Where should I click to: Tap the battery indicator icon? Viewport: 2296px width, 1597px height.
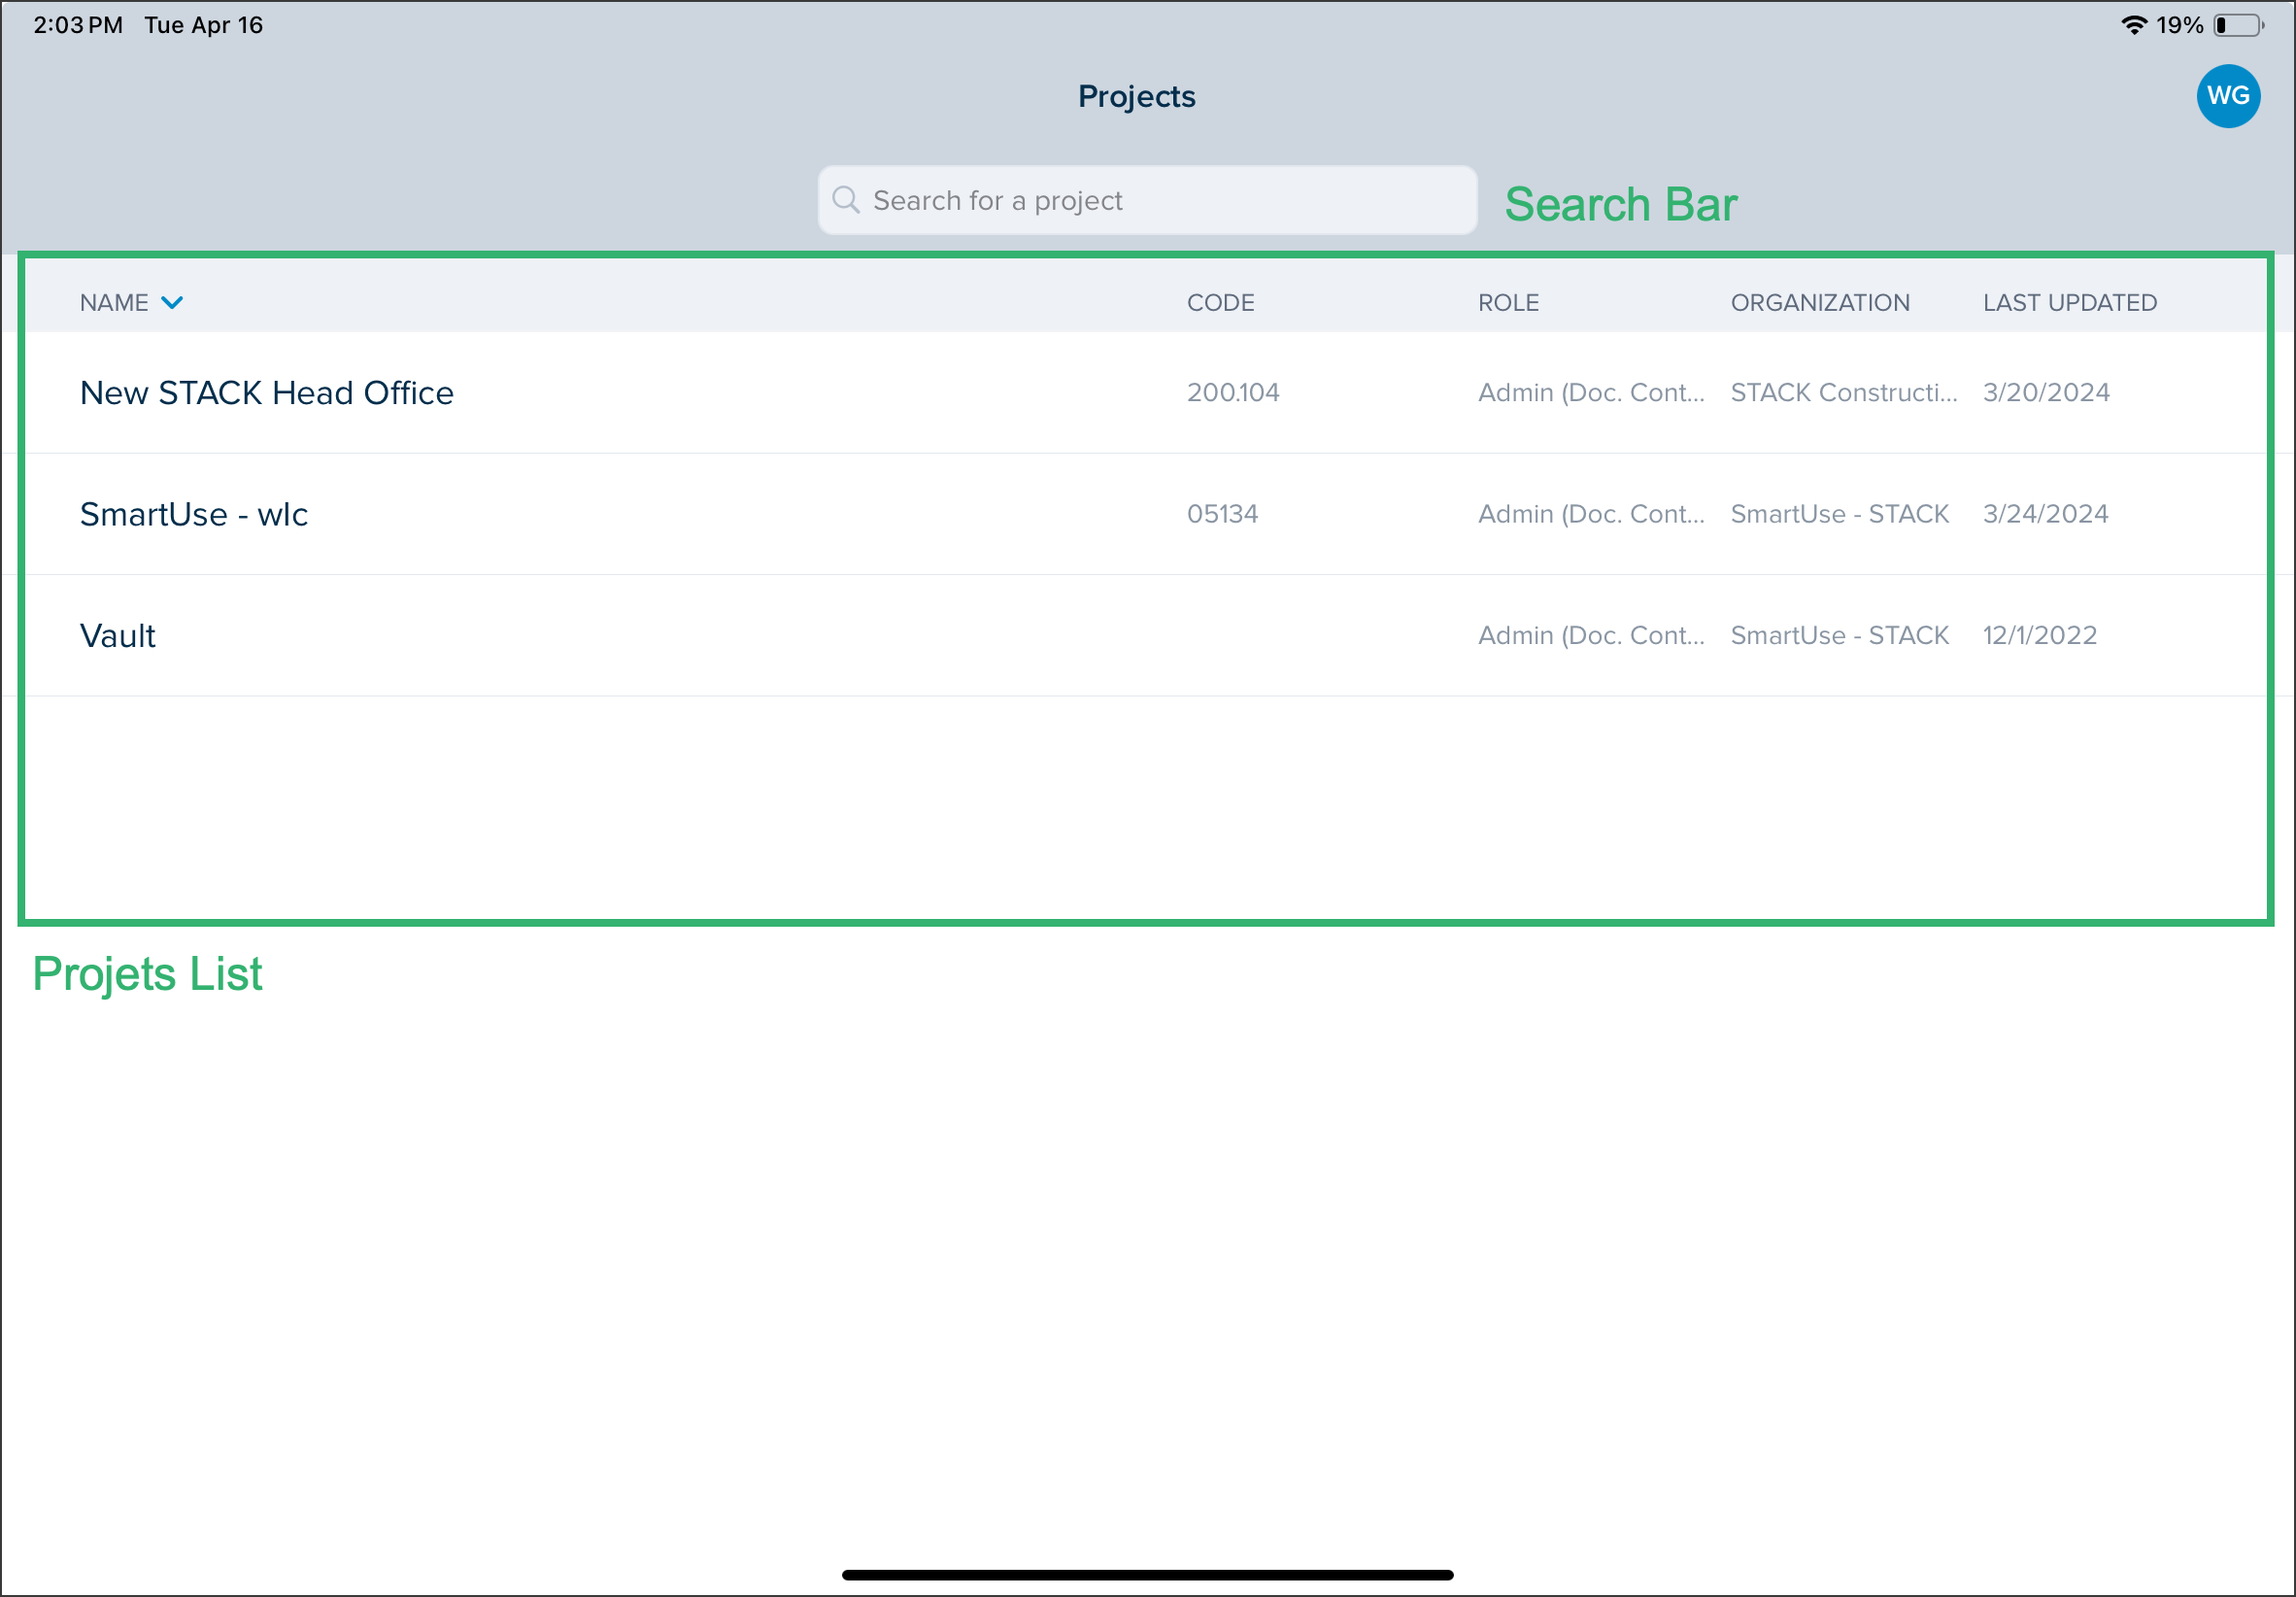[2238, 25]
